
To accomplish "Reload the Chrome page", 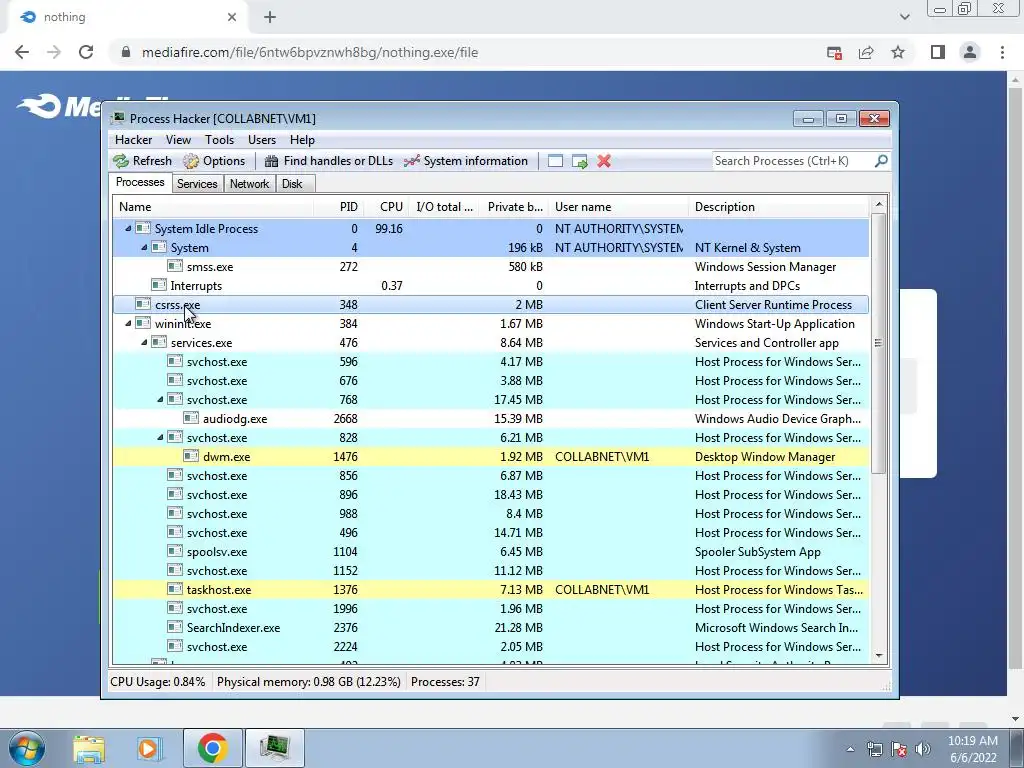I will click(x=86, y=52).
